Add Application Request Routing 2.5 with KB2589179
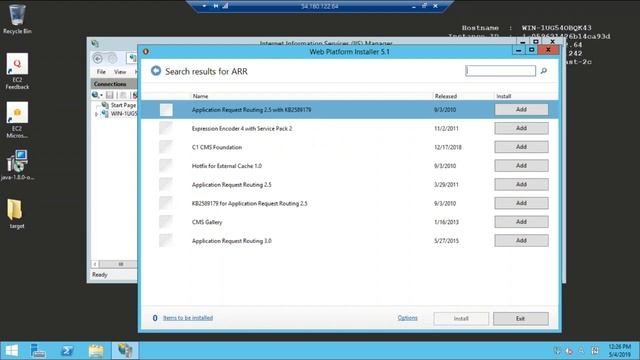Image resolution: width=640 pixels, height=360 pixels. click(x=521, y=109)
